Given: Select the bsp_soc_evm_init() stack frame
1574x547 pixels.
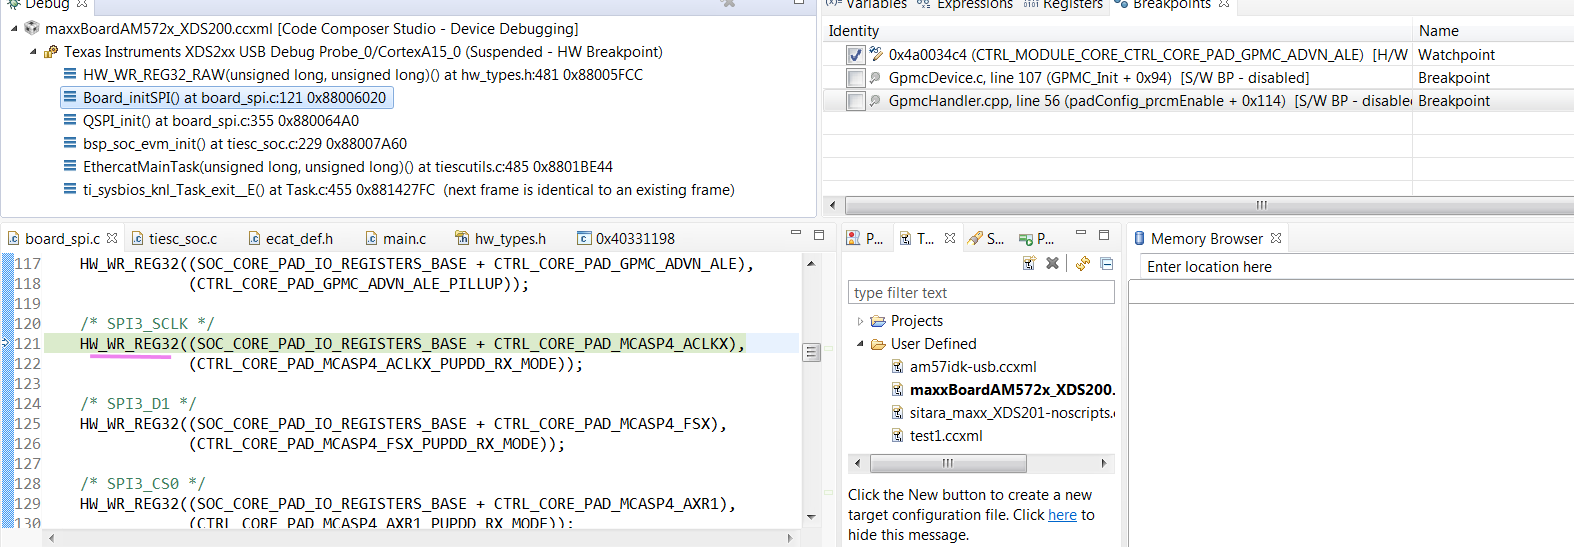Looking at the screenshot, I should click(x=235, y=143).
